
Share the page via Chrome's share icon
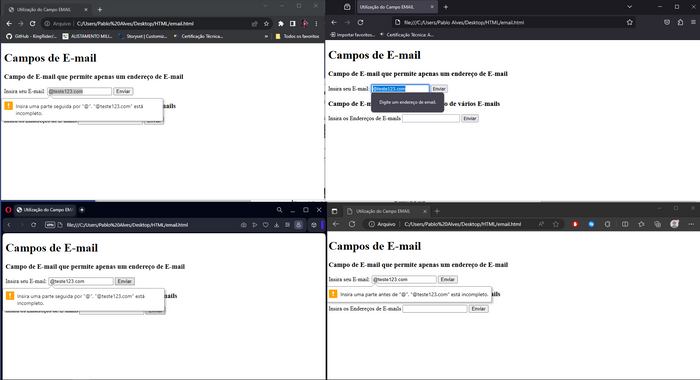[254, 24]
